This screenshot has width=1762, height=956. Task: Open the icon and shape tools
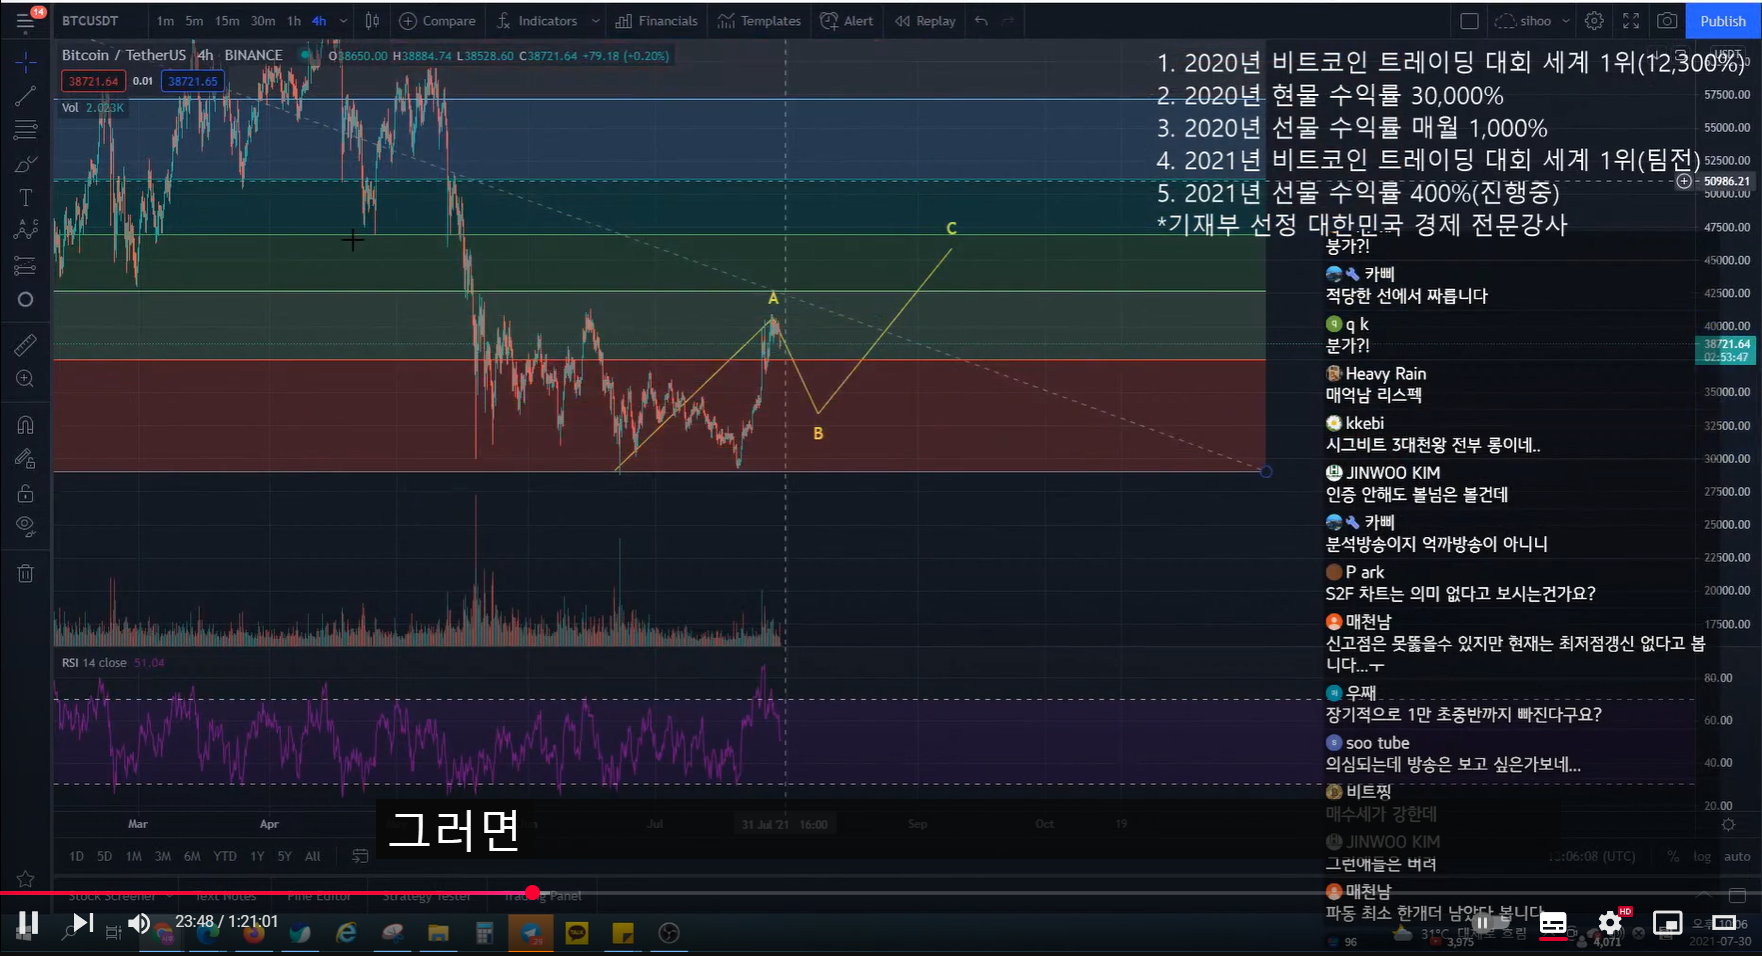(26, 299)
